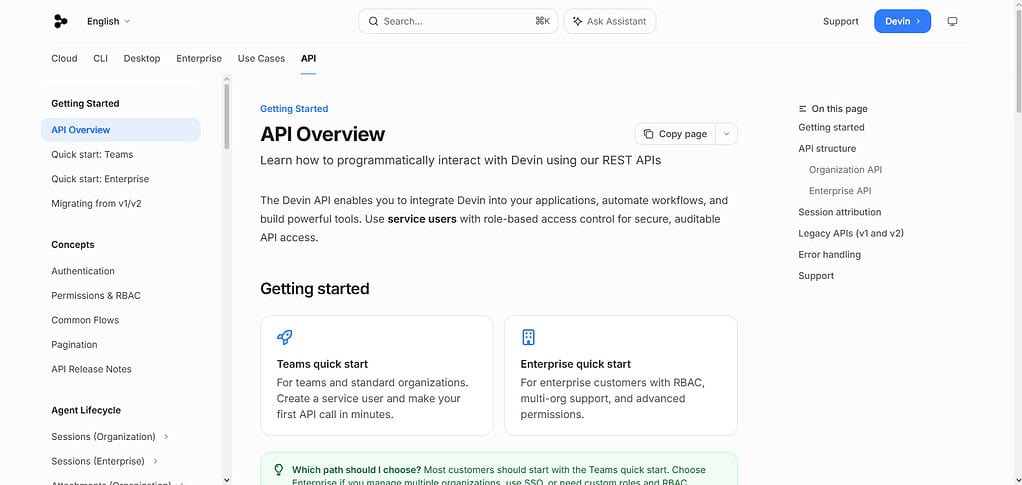
Task: Open the Enterprise quick start card
Action: click(620, 375)
